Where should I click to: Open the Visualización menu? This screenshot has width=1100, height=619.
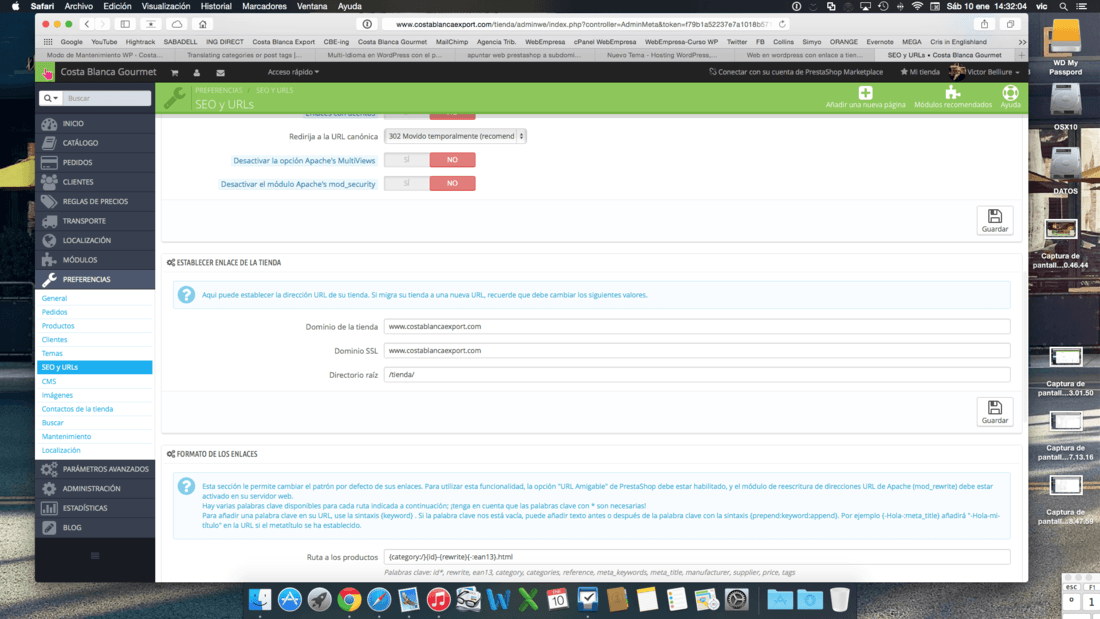click(166, 6)
